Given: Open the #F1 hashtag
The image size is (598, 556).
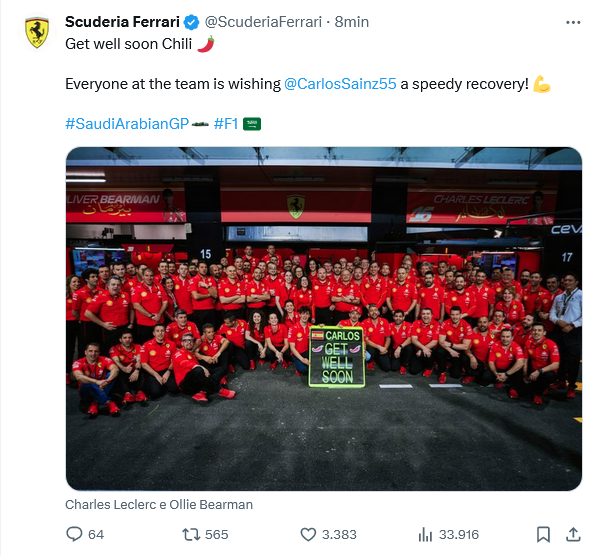Looking at the screenshot, I should pyautogui.click(x=226, y=124).
